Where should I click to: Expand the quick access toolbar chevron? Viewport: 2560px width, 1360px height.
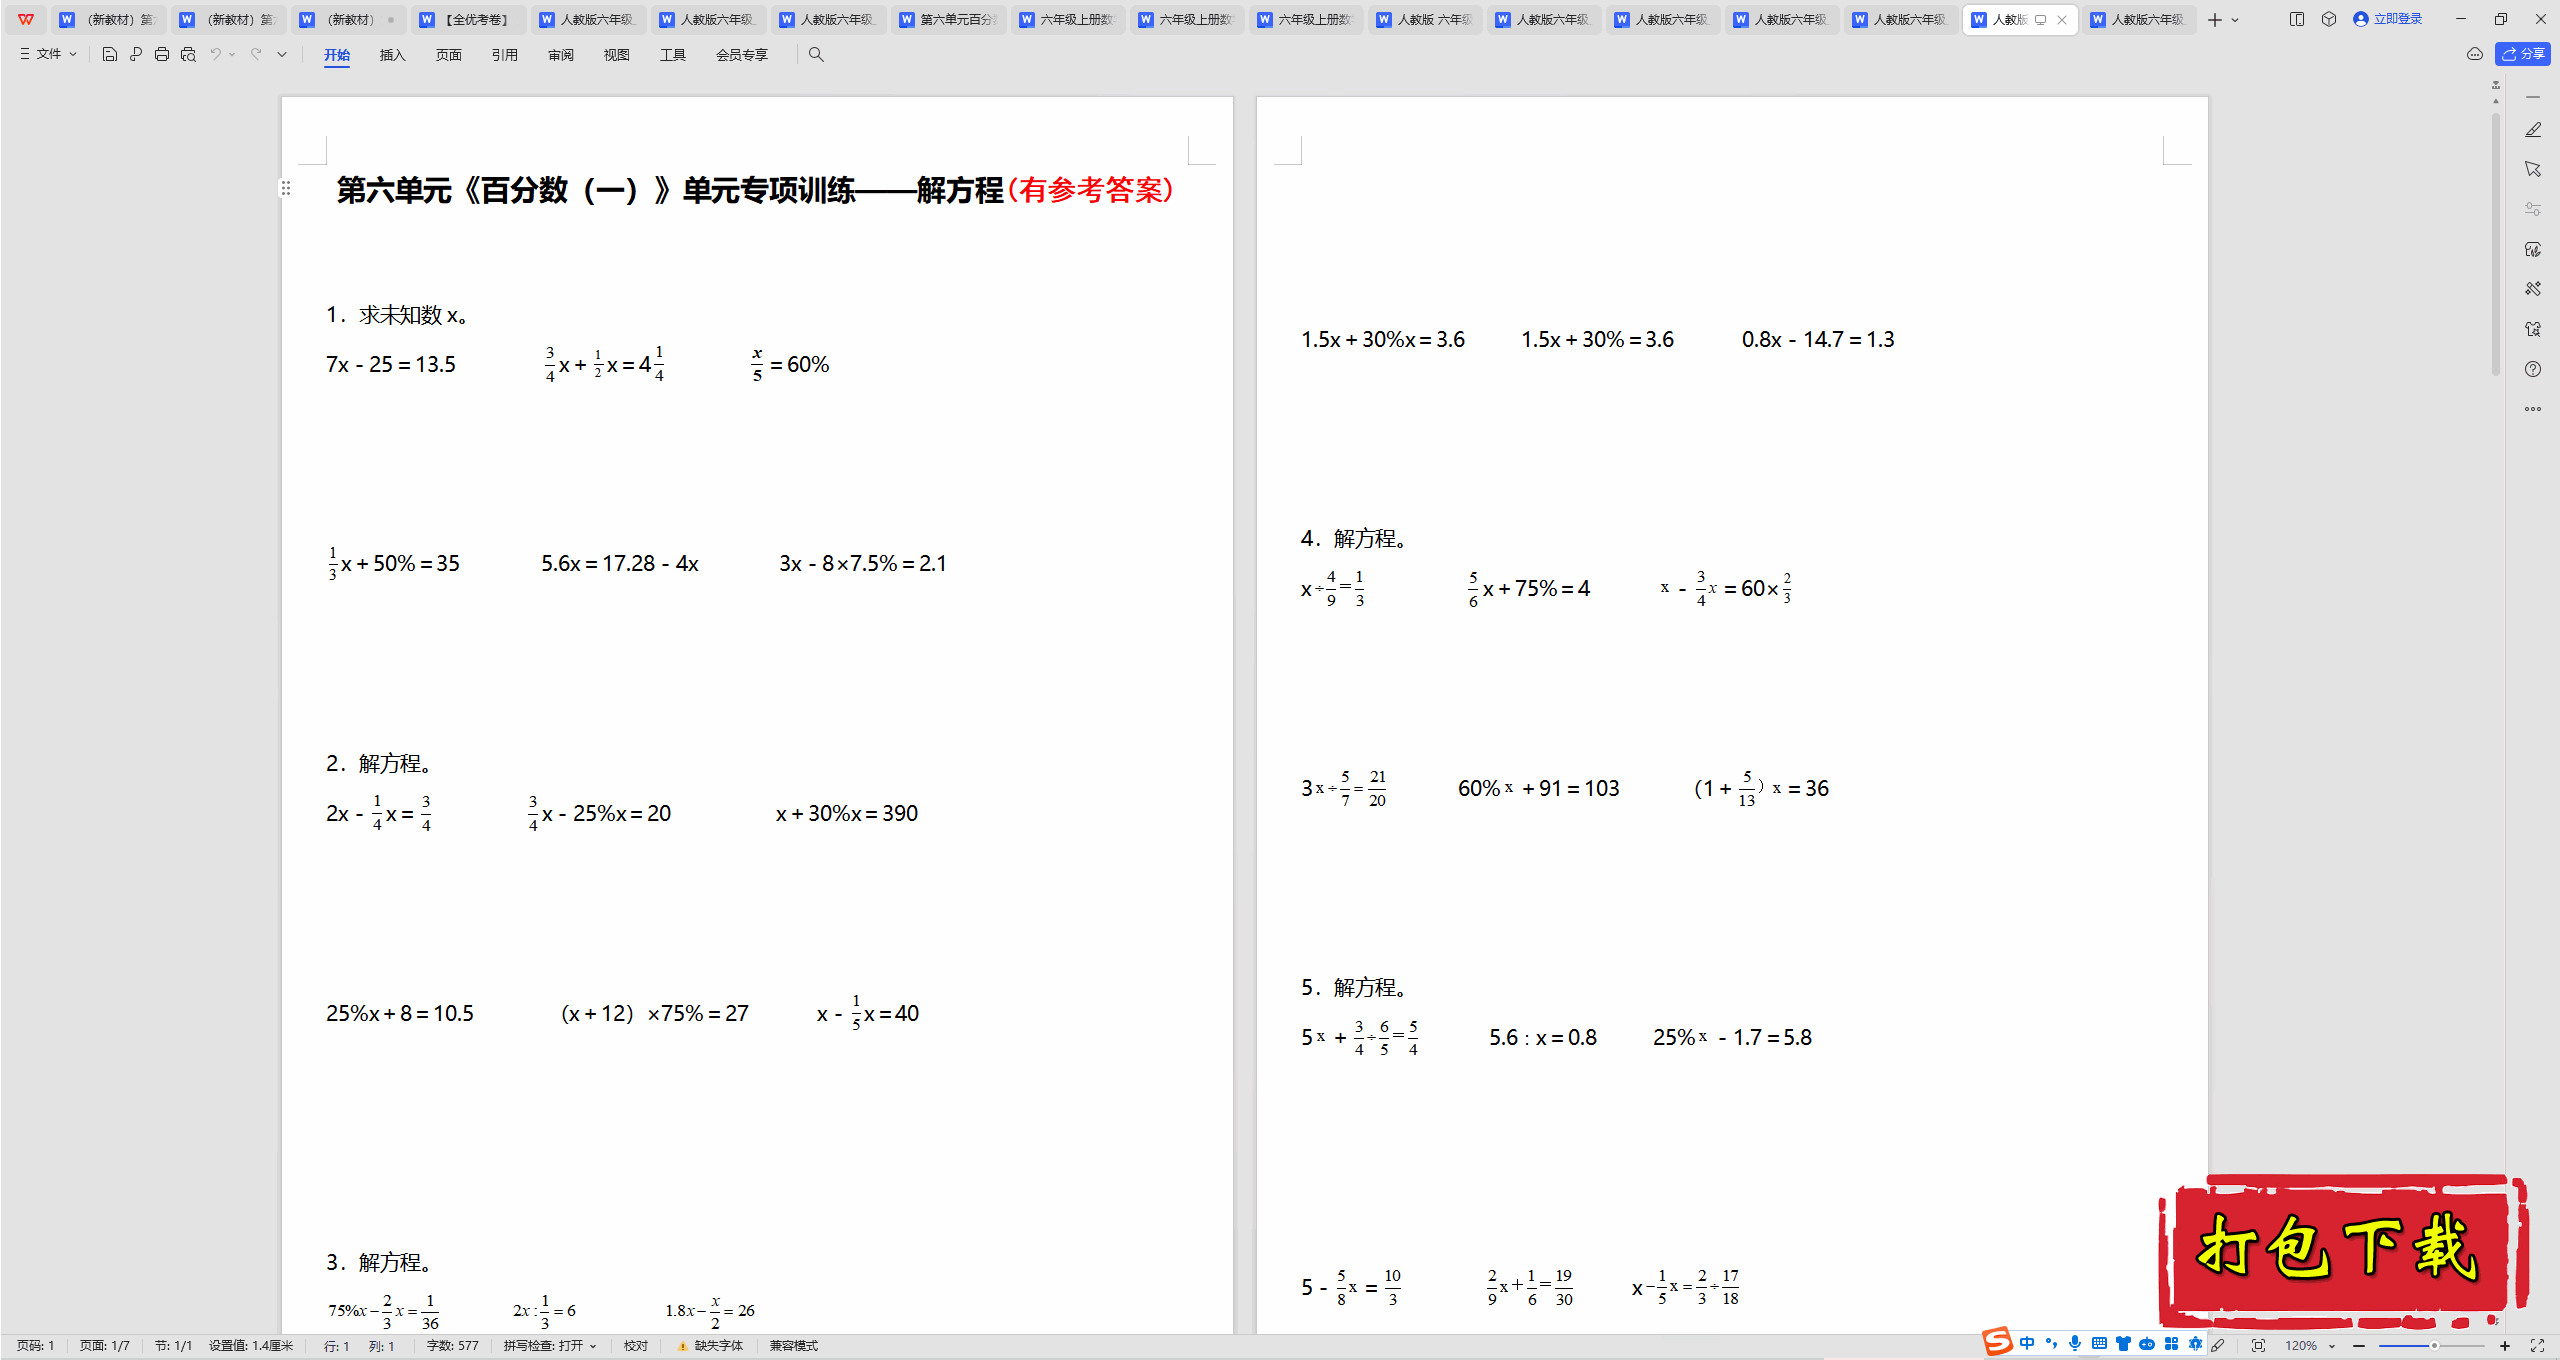pos(282,55)
